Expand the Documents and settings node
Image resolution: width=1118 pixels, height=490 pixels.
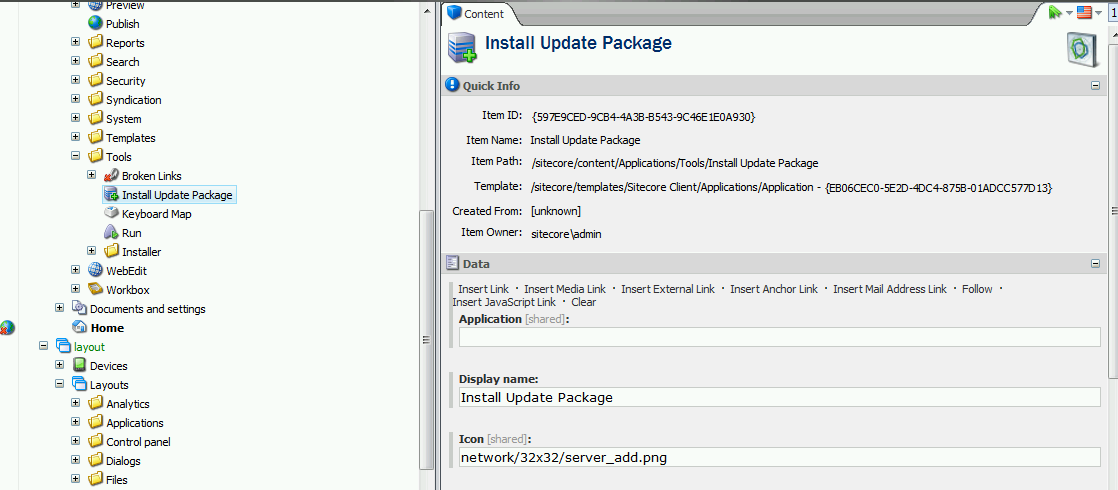pos(60,308)
